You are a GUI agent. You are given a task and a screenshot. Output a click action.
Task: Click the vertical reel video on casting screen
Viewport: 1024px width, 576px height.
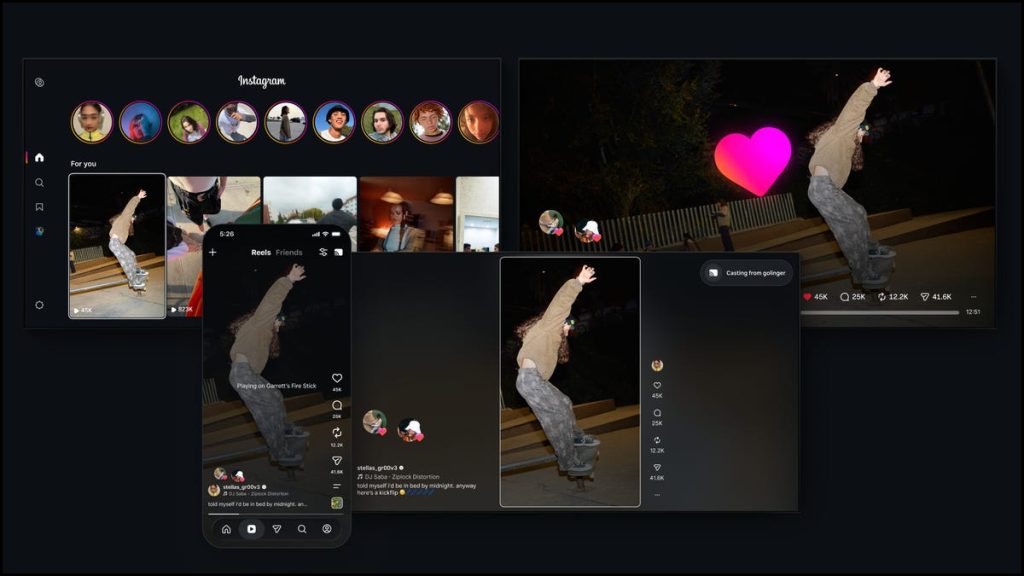pos(570,382)
